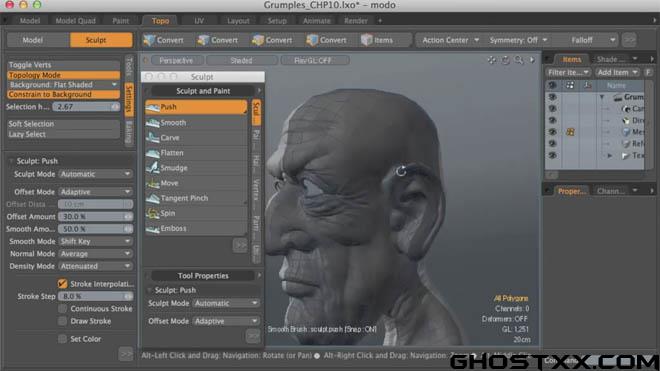Open the Symmetry: Off dropdown
The image size is (660, 371).
tap(518, 40)
